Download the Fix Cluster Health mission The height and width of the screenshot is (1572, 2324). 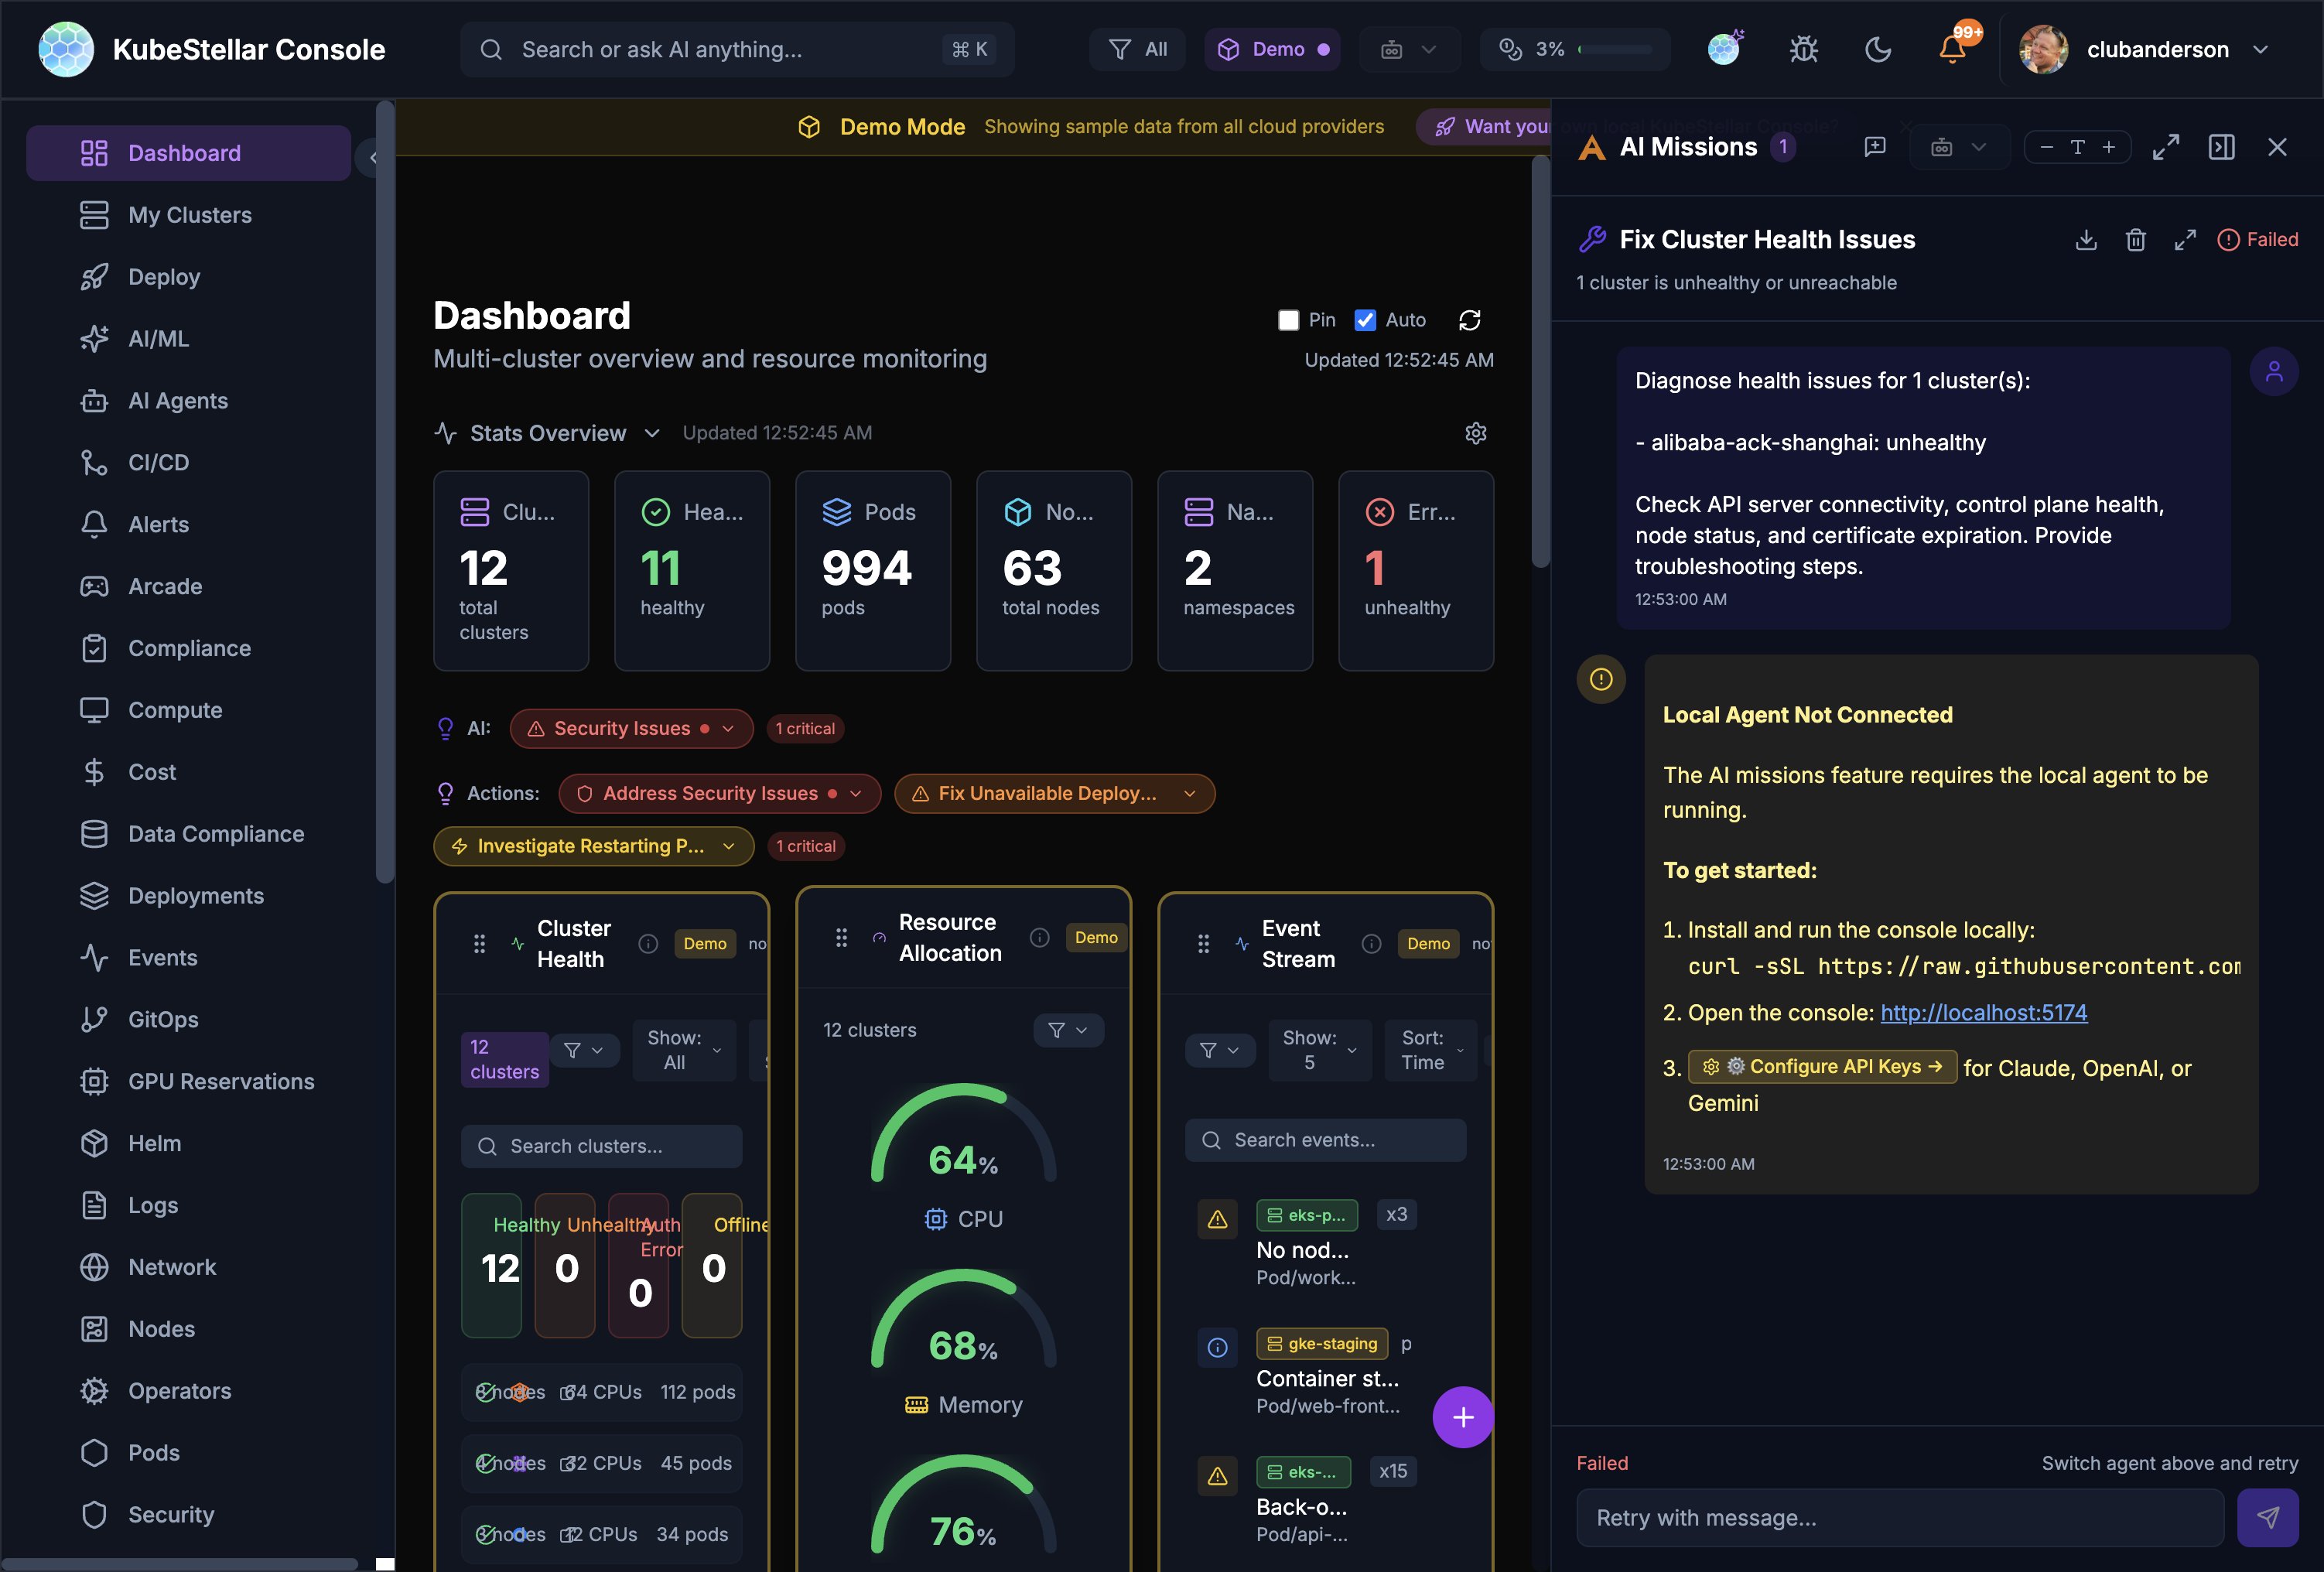[x=2085, y=240]
